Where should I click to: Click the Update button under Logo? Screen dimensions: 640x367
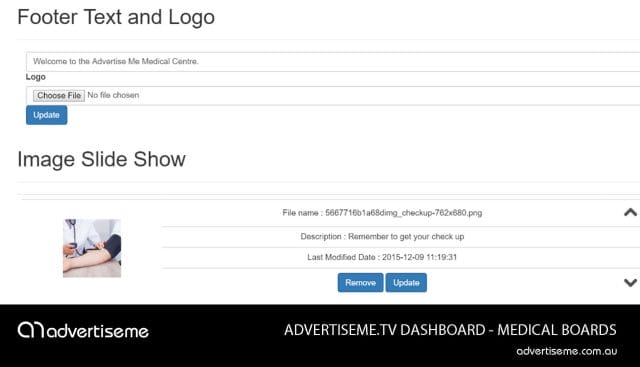47,115
